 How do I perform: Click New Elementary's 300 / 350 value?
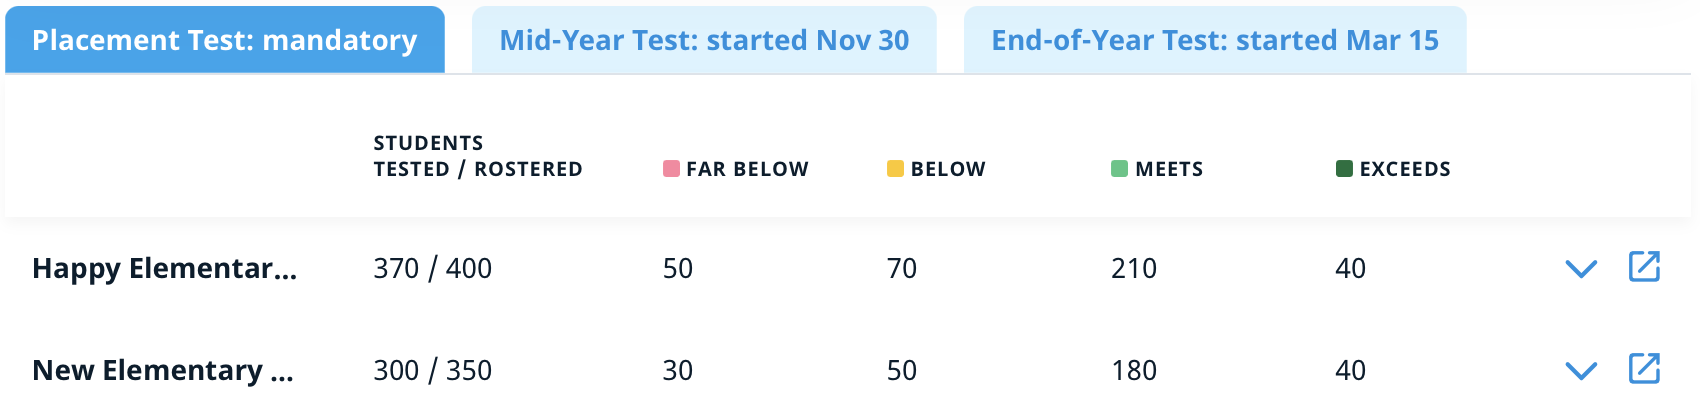click(432, 370)
